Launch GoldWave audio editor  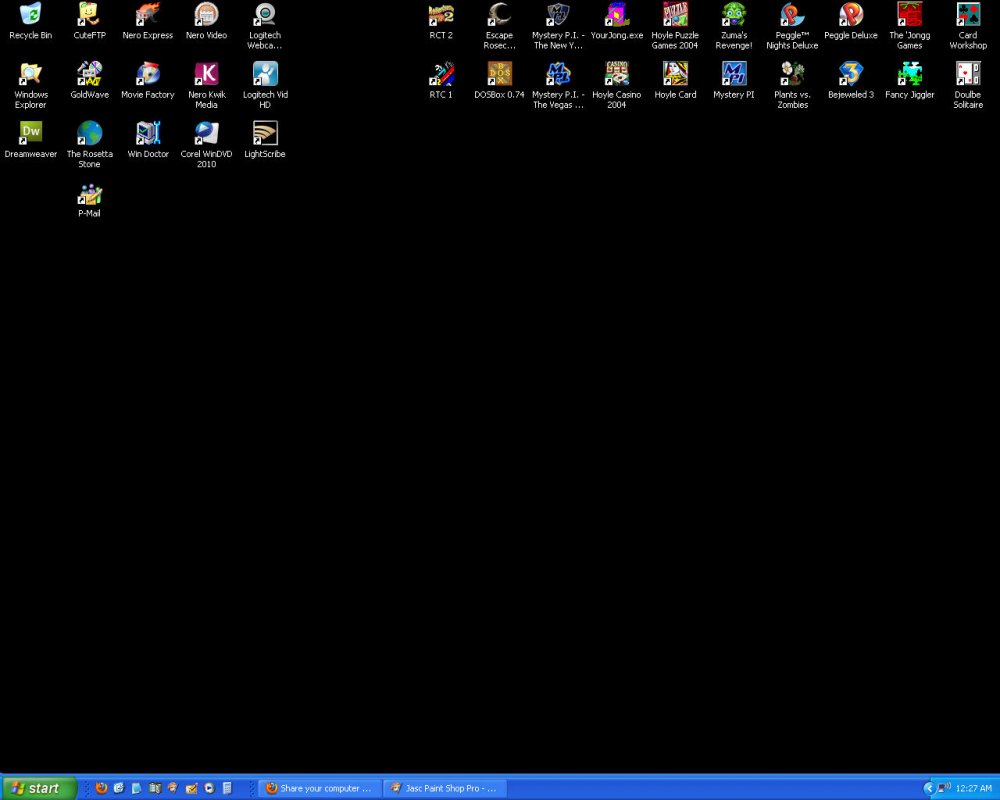point(89,75)
